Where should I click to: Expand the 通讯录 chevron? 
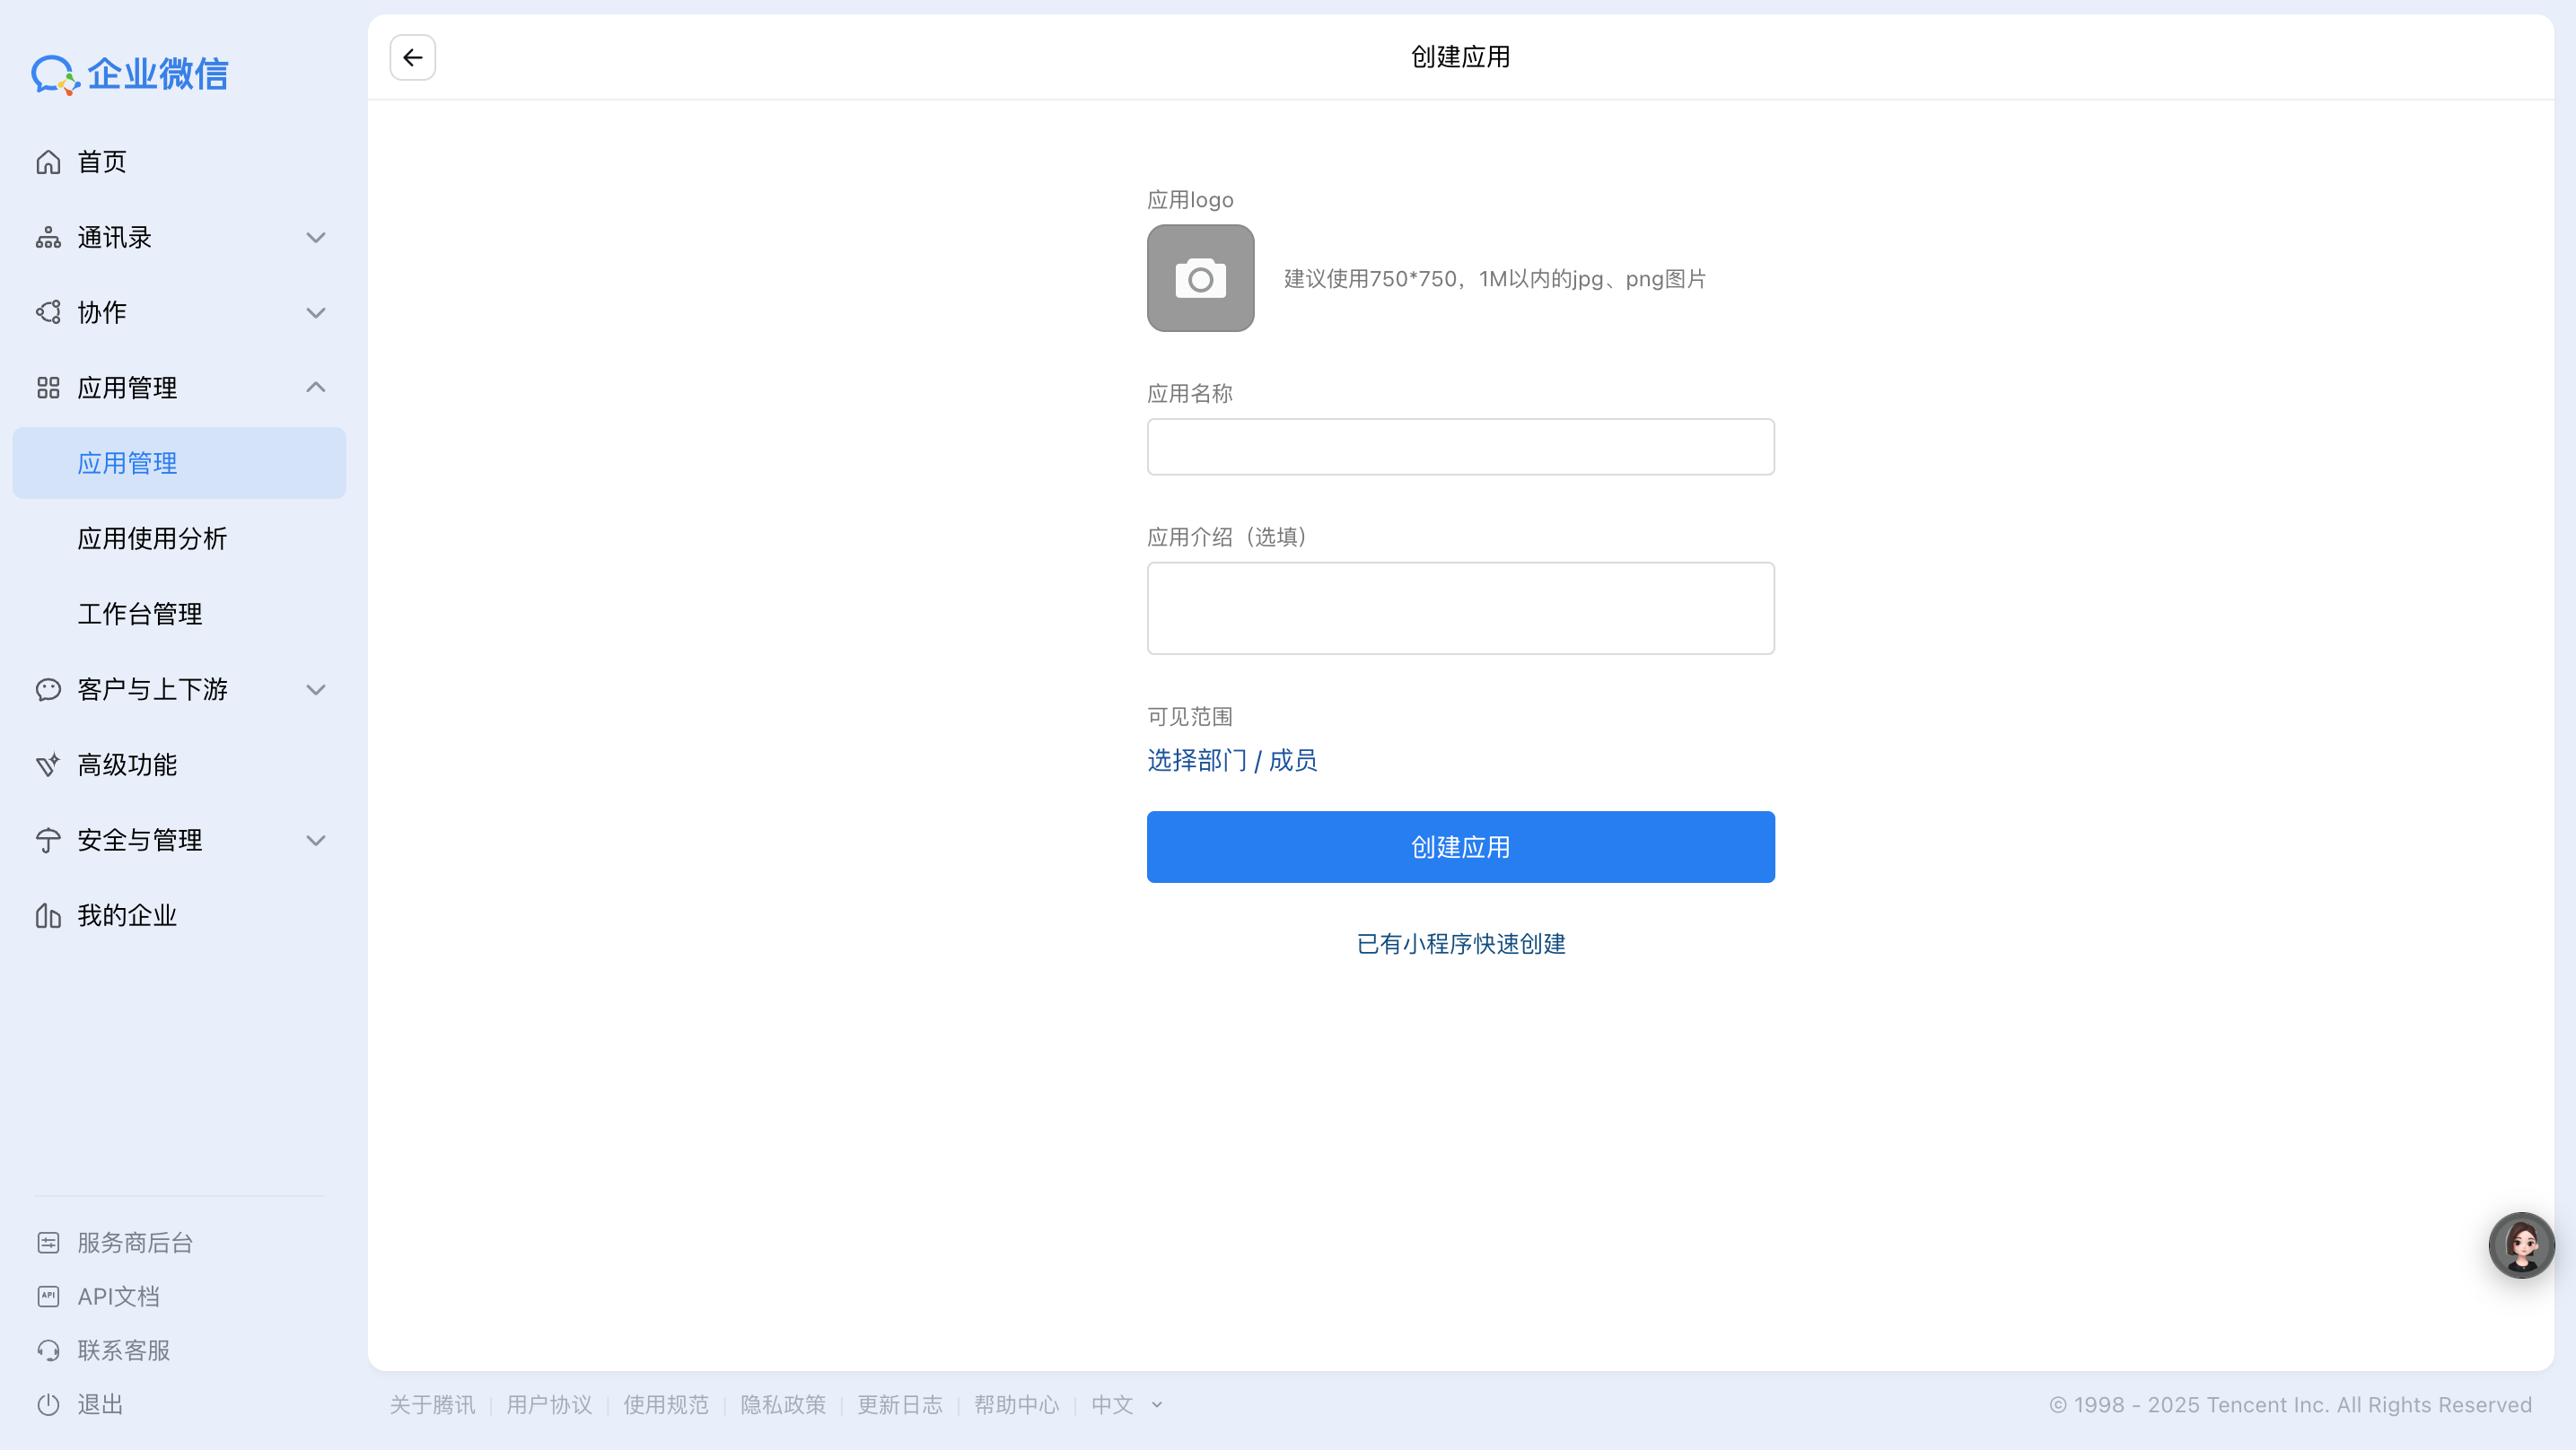pyautogui.click(x=316, y=238)
